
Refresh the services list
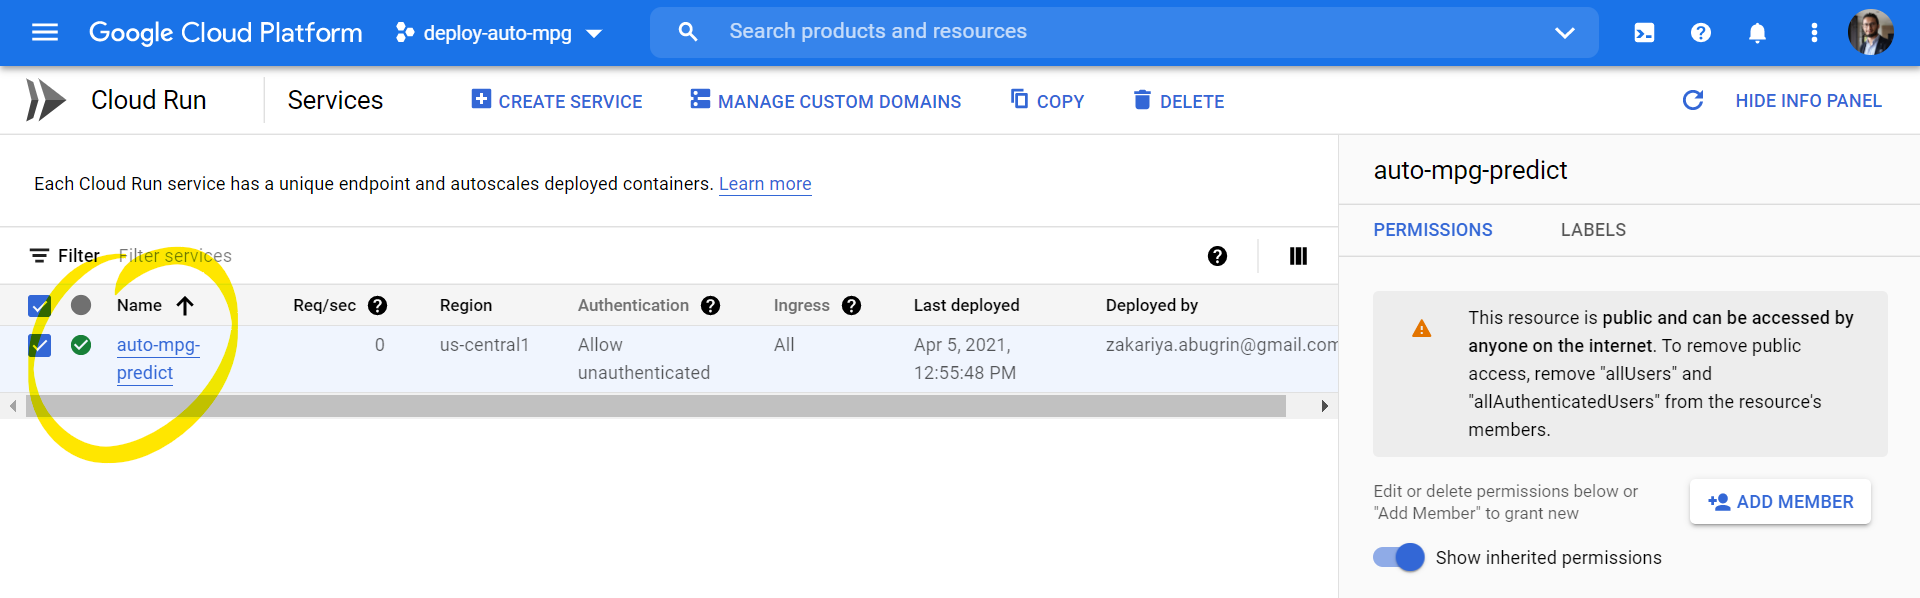click(x=1693, y=100)
